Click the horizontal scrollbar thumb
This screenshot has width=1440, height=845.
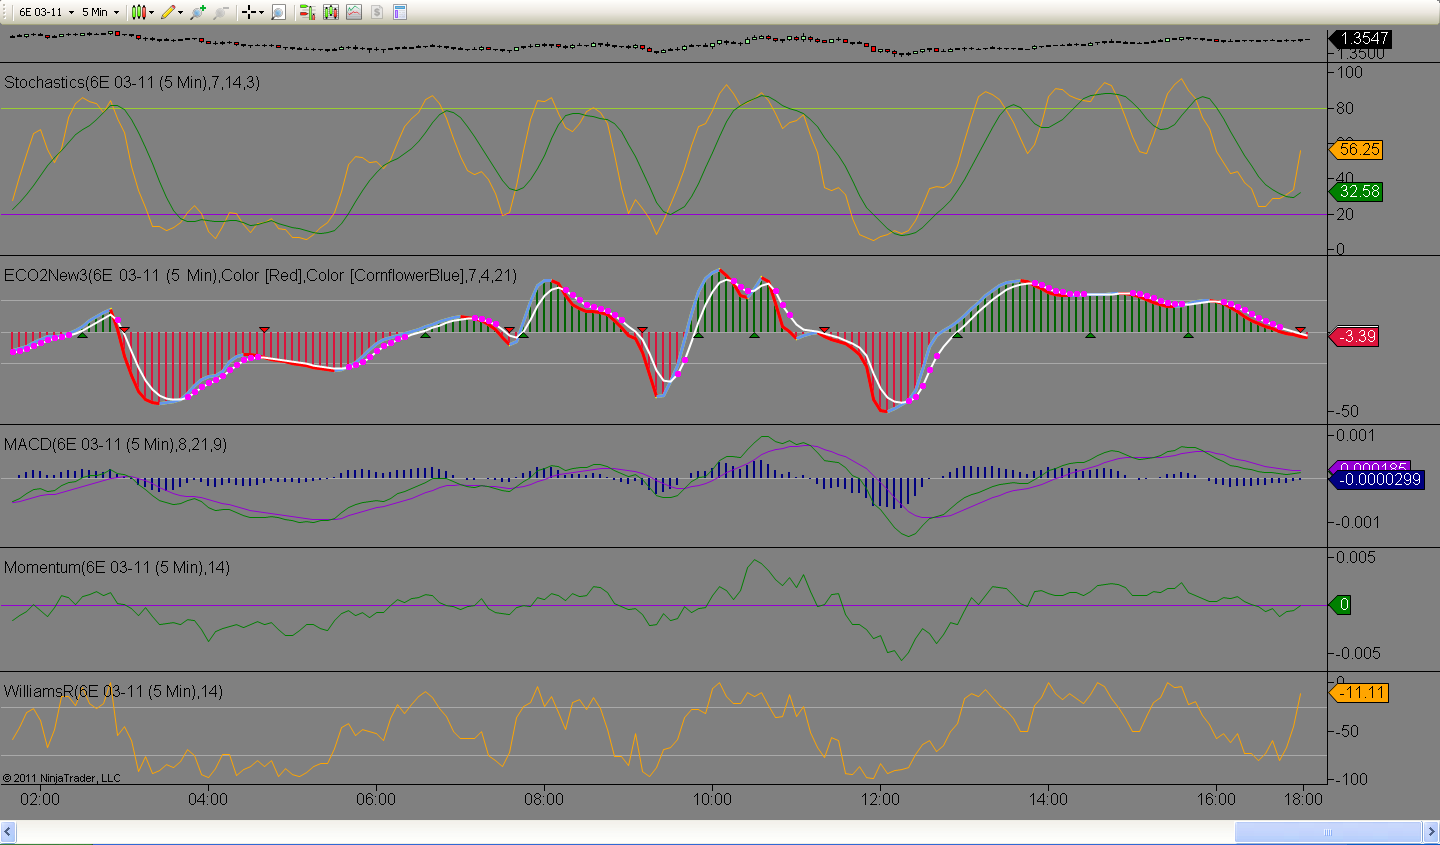click(1328, 831)
